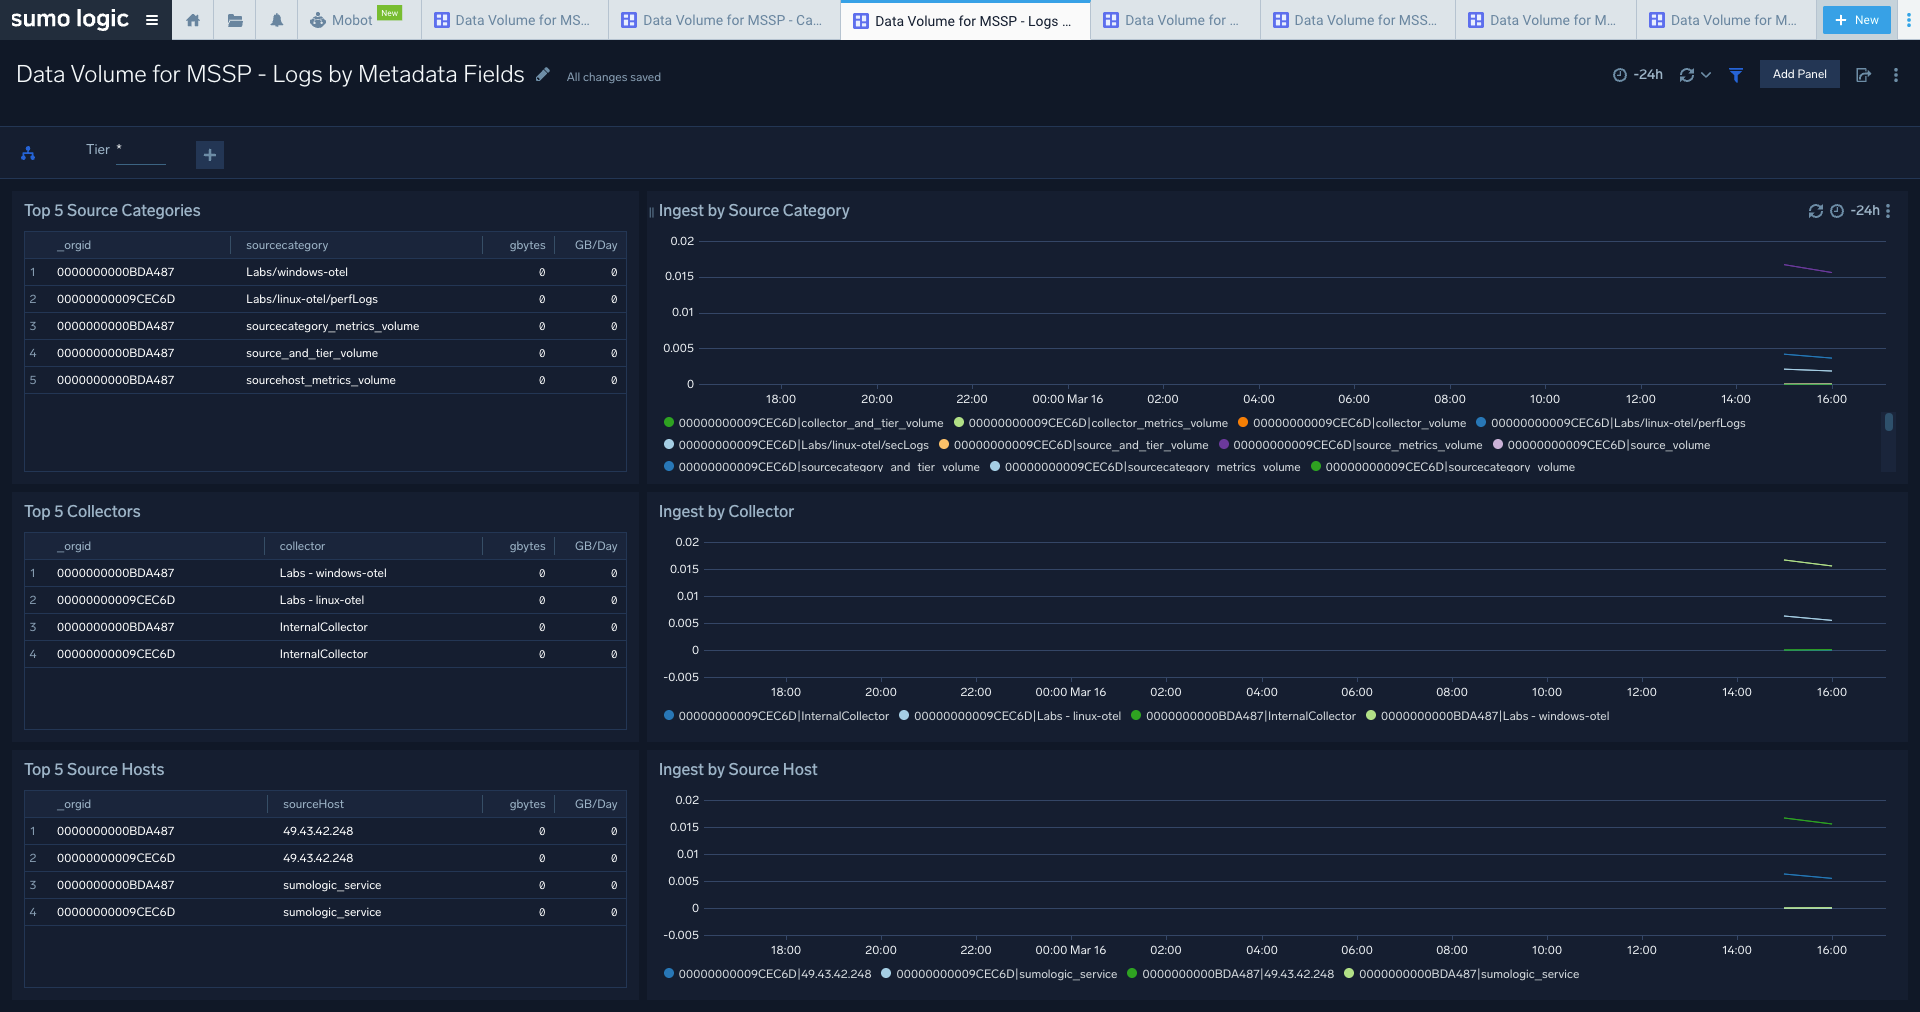Switch to the Mobot tab
Image resolution: width=1920 pixels, height=1012 pixels.
[x=351, y=20]
